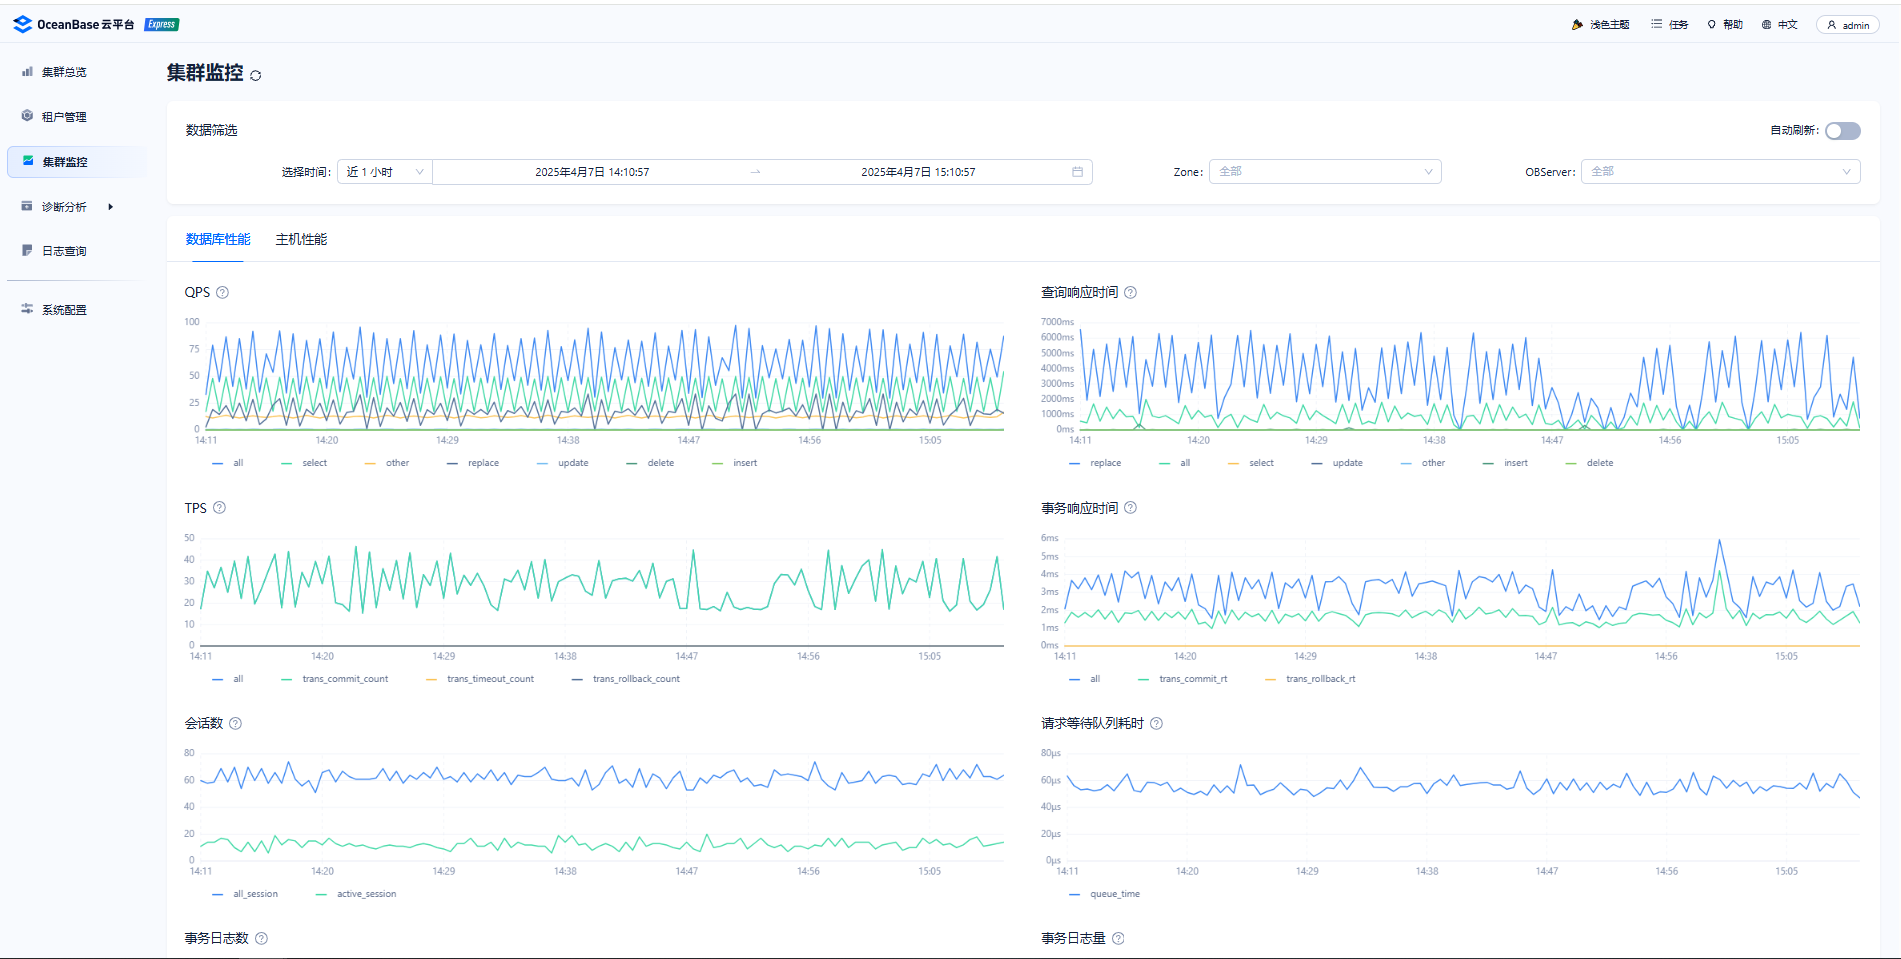The height and width of the screenshot is (959, 1901).
Task: Toggle active_session legend color marker
Action: [x=321, y=894]
